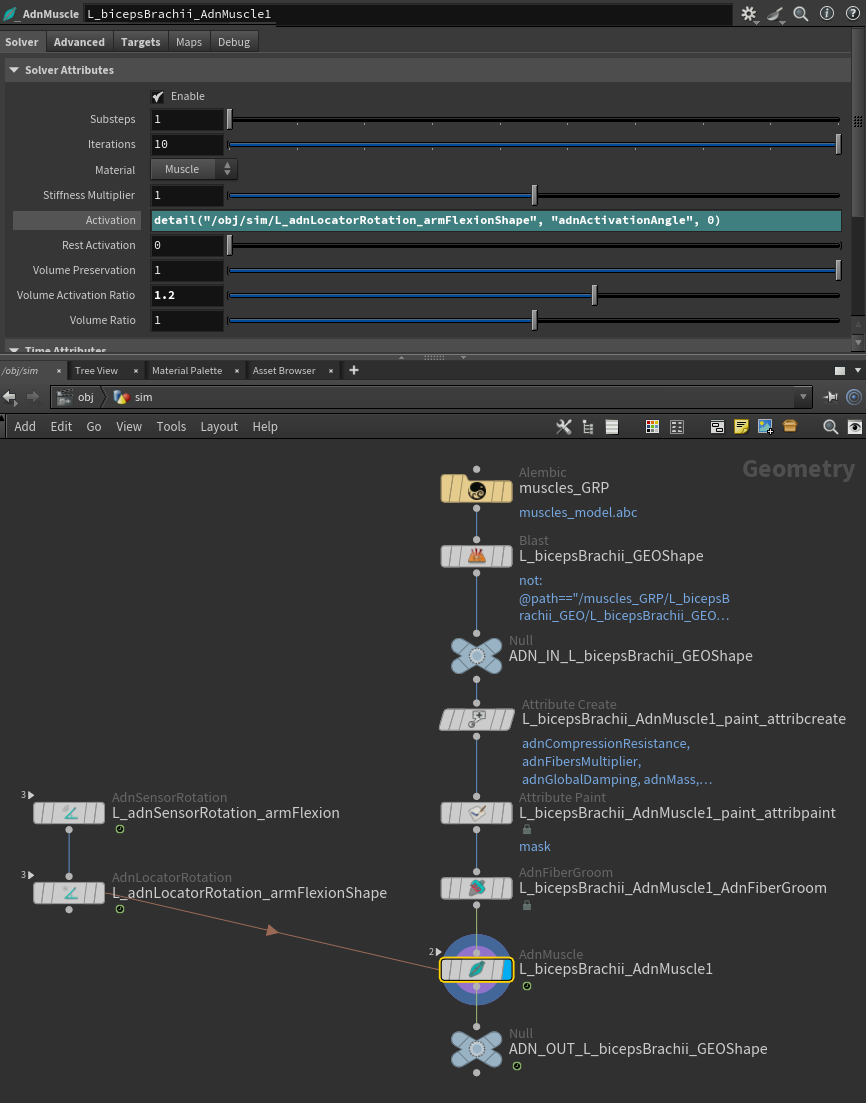Toggle the Enable checkbox in Solver Attributes
The height and width of the screenshot is (1103, 866).
point(158,96)
